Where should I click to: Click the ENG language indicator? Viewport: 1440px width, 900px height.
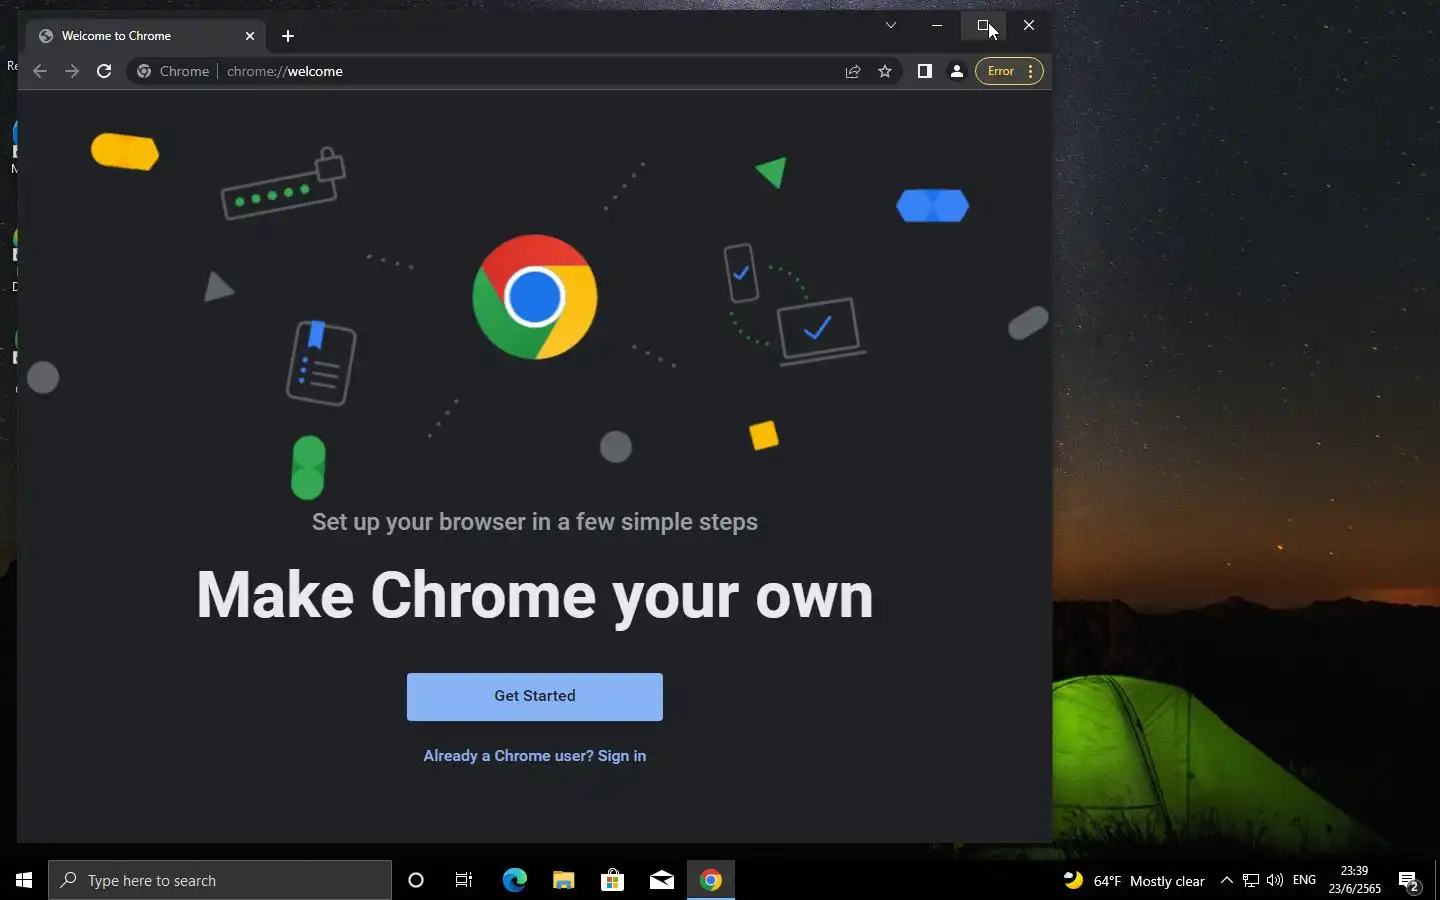(1304, 881)
